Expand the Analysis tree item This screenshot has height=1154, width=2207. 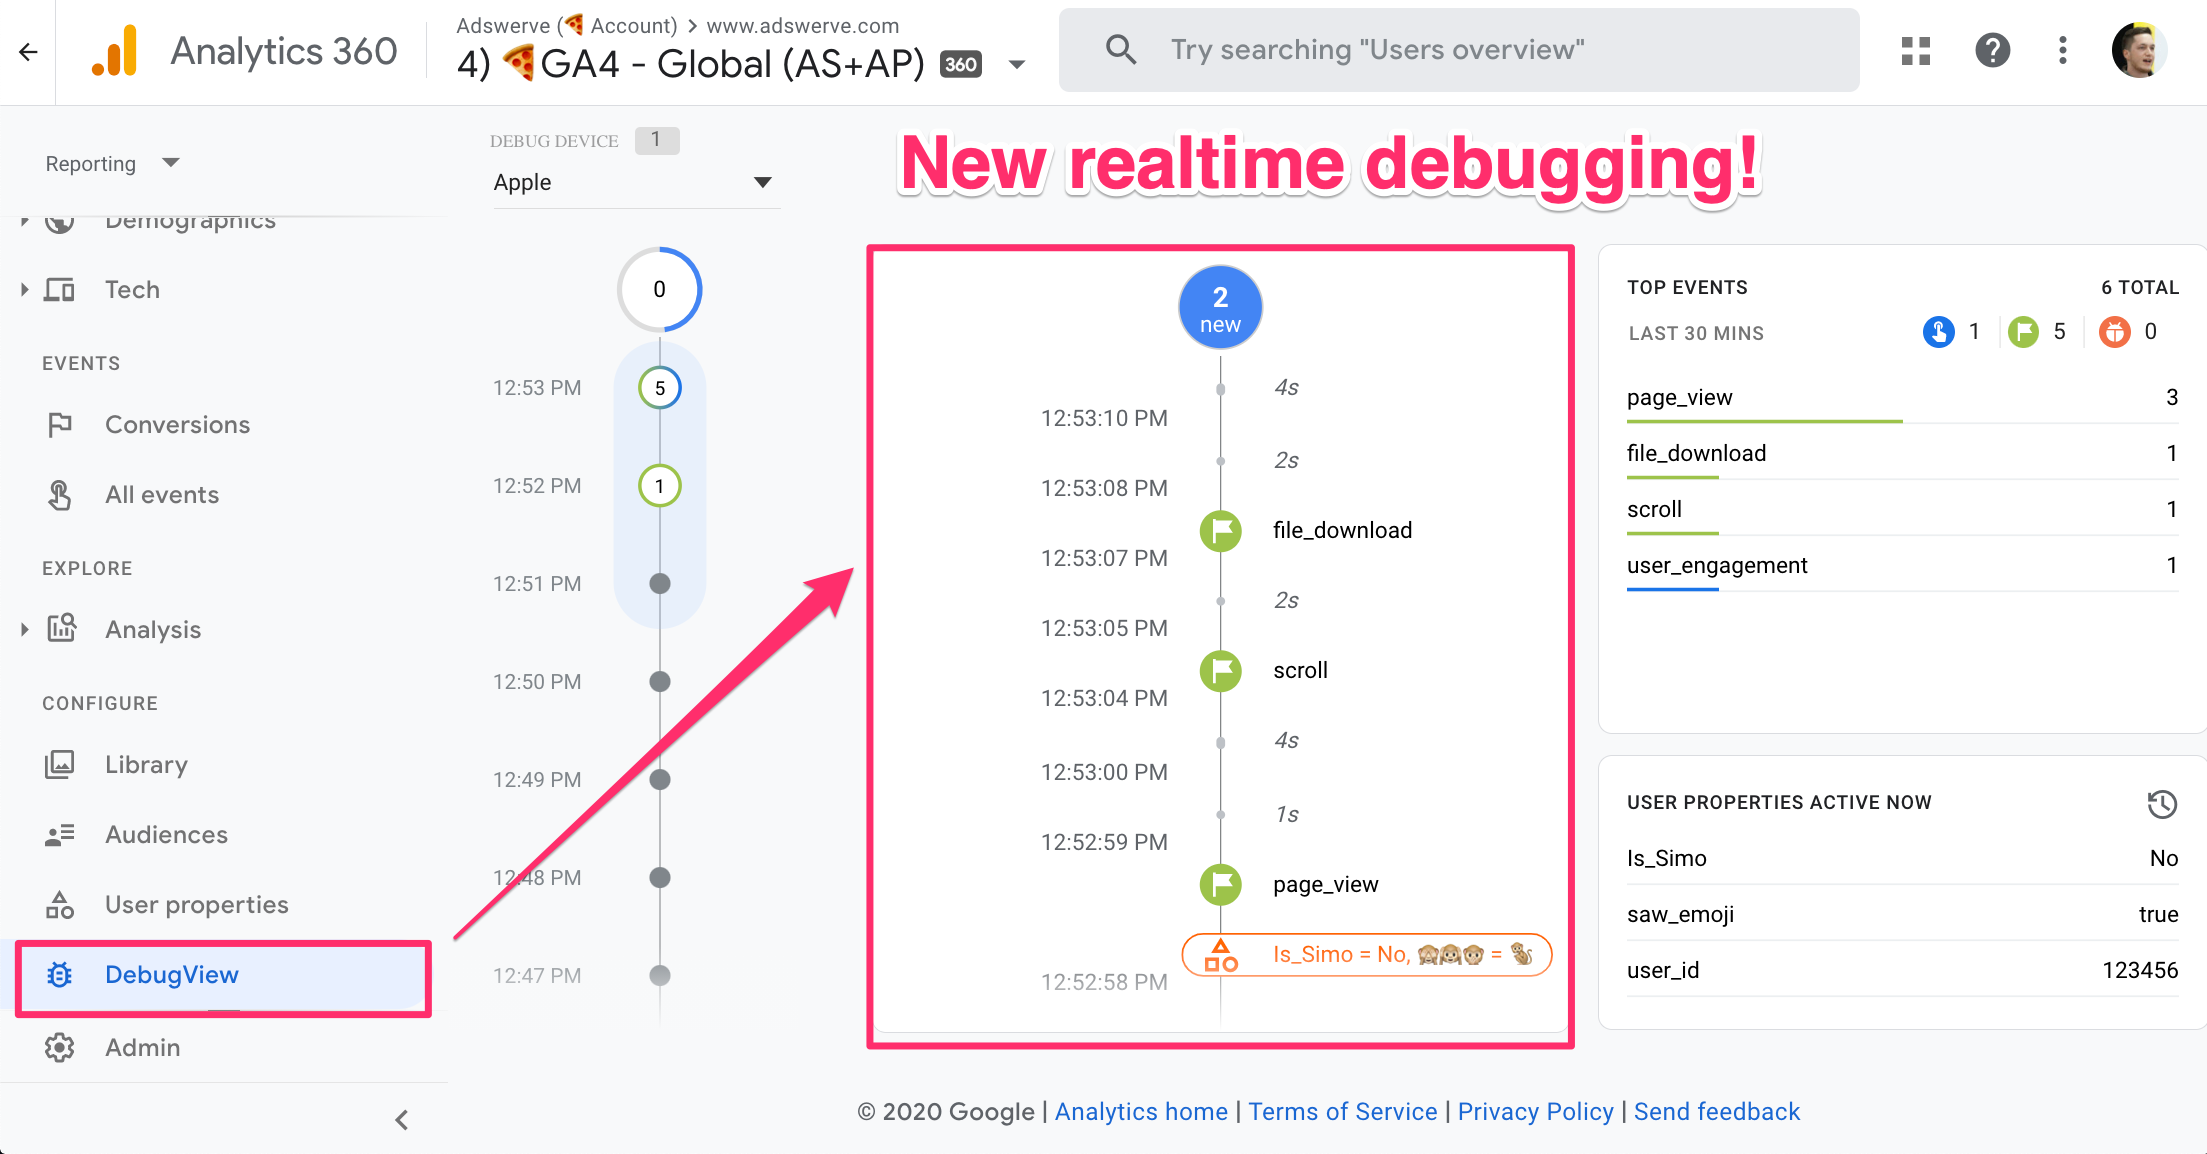tap(24, 629)
